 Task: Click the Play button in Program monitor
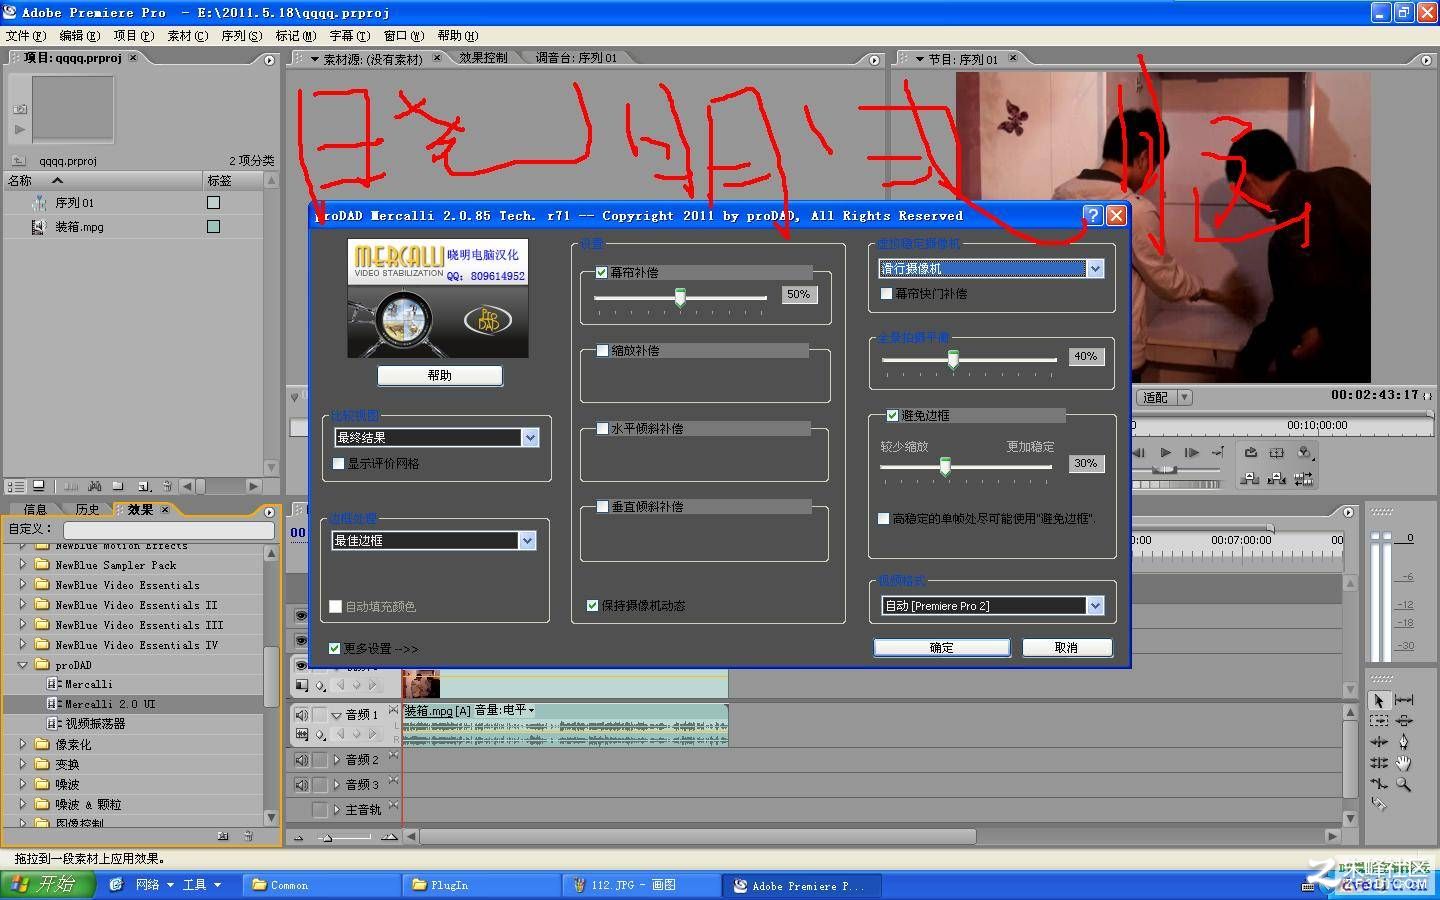click(1165, 452)
